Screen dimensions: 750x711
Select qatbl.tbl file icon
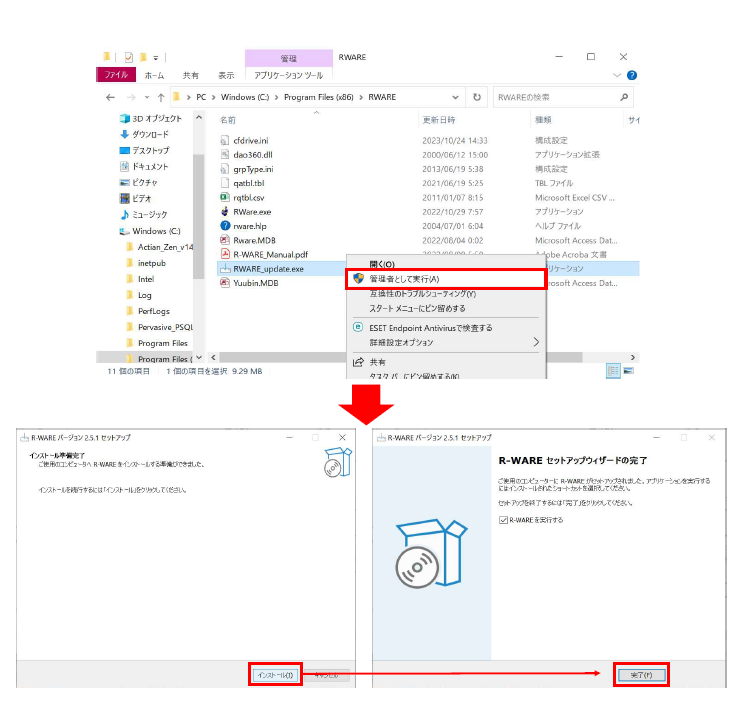click(225, 183)
